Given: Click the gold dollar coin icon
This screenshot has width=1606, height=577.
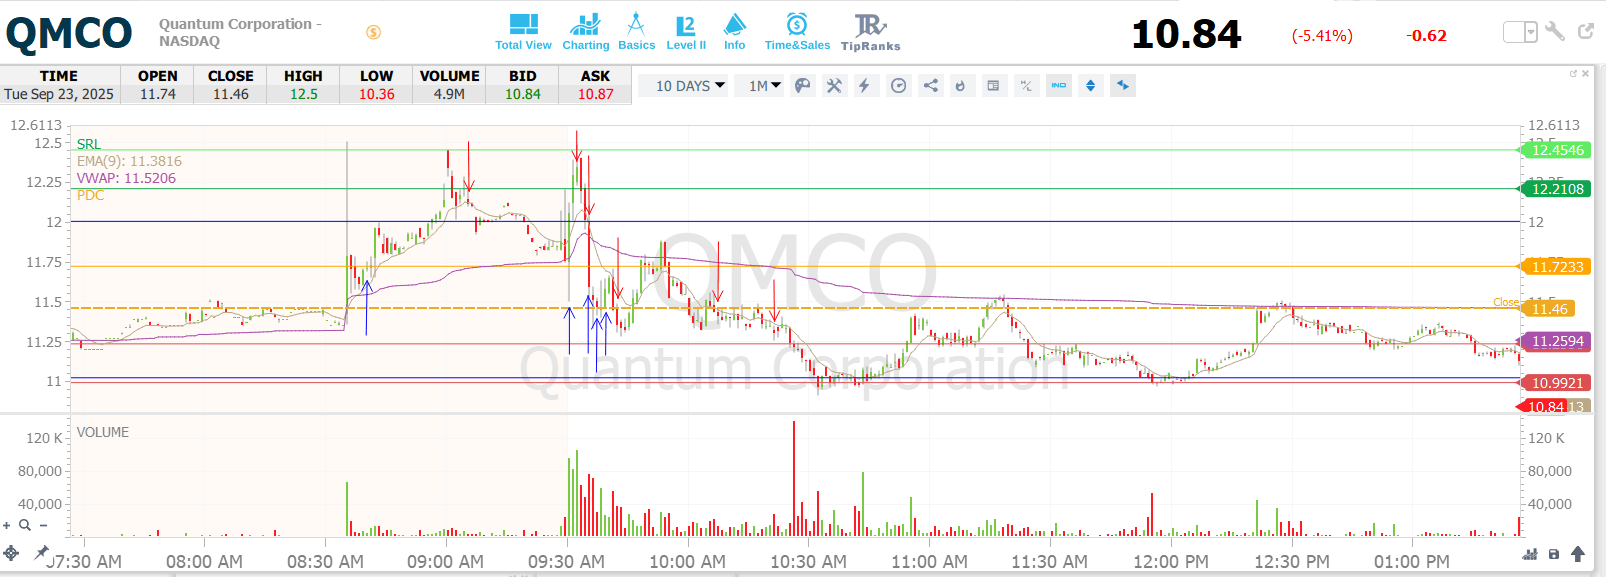Looking at the screenshot, I should click(373, 32).
